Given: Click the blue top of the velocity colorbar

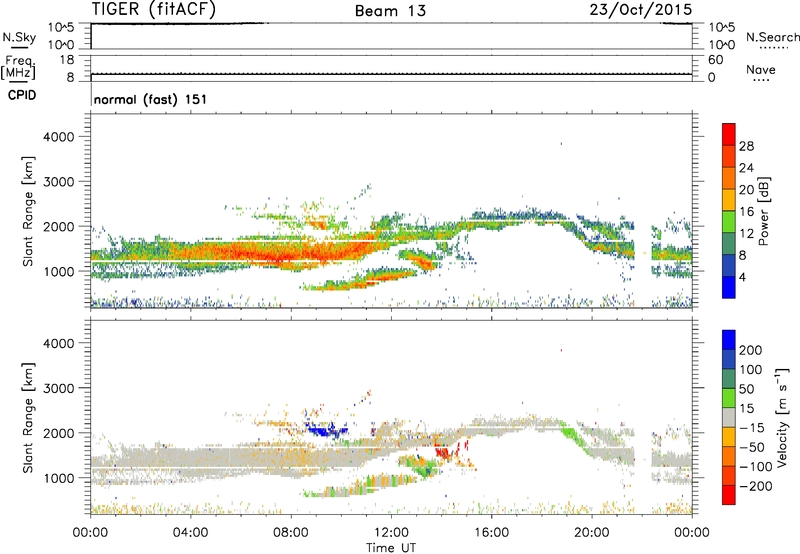Looking at the screenshot, I should [729, 339].
